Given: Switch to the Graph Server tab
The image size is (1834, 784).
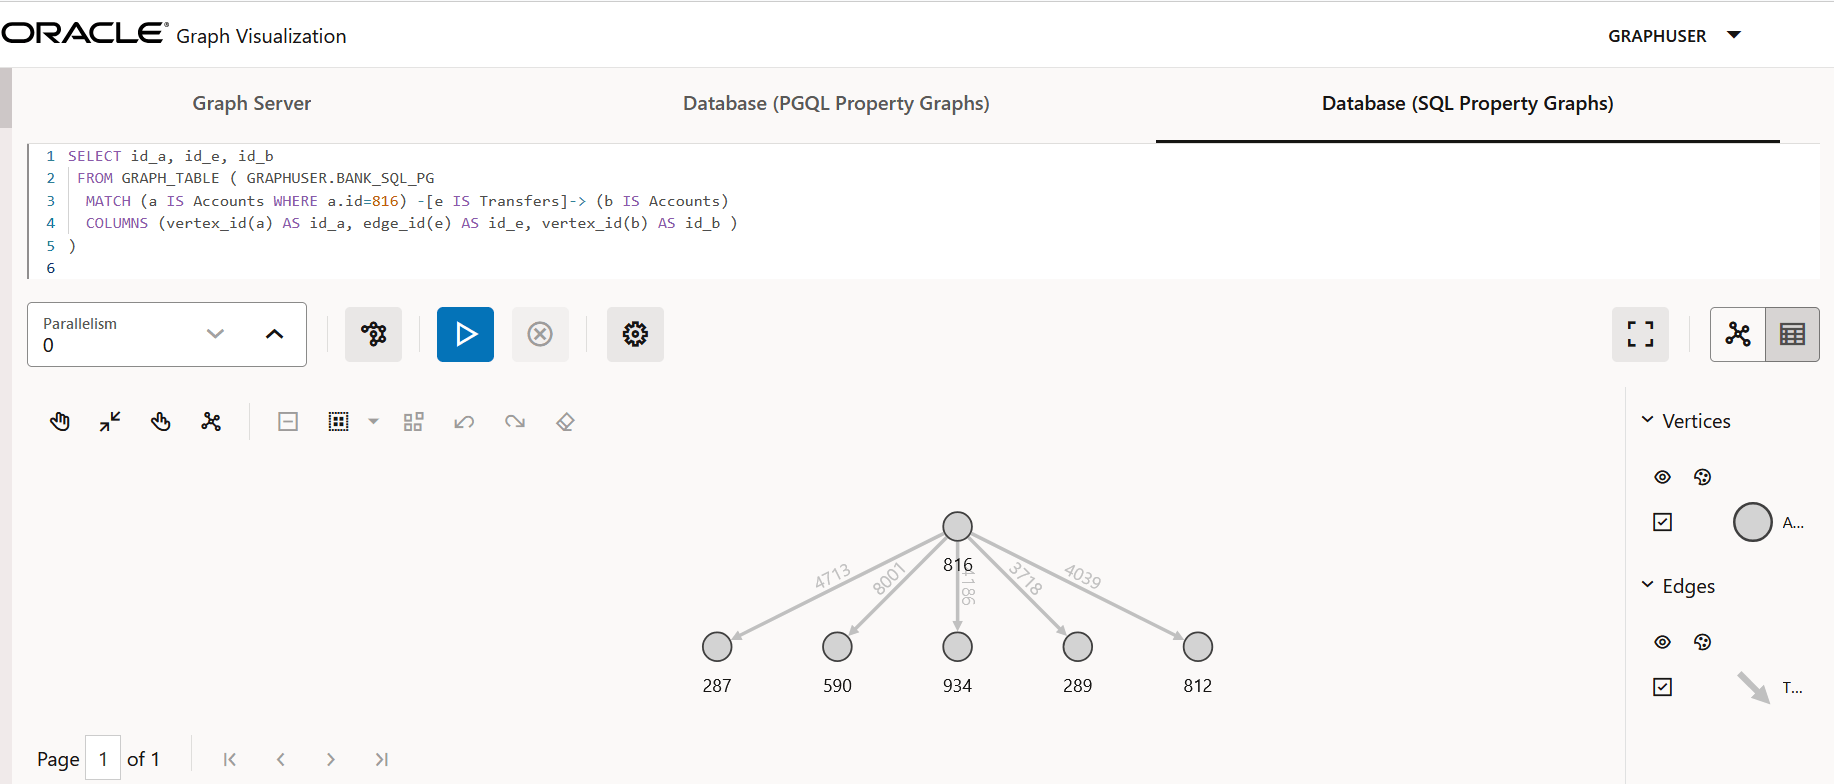Looking at the screenshot, I should click(x=251, y=103).
